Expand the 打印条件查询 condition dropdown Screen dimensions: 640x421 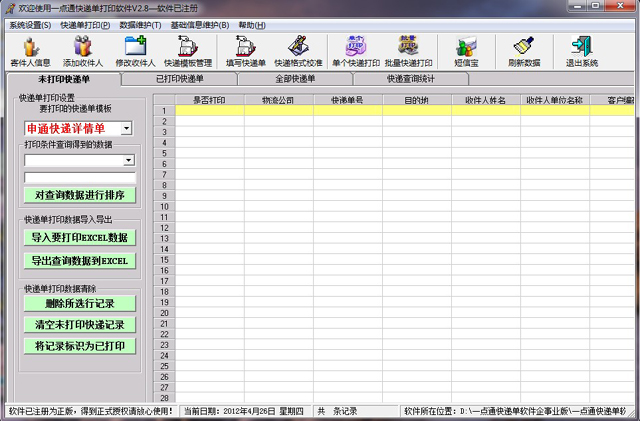129,160
